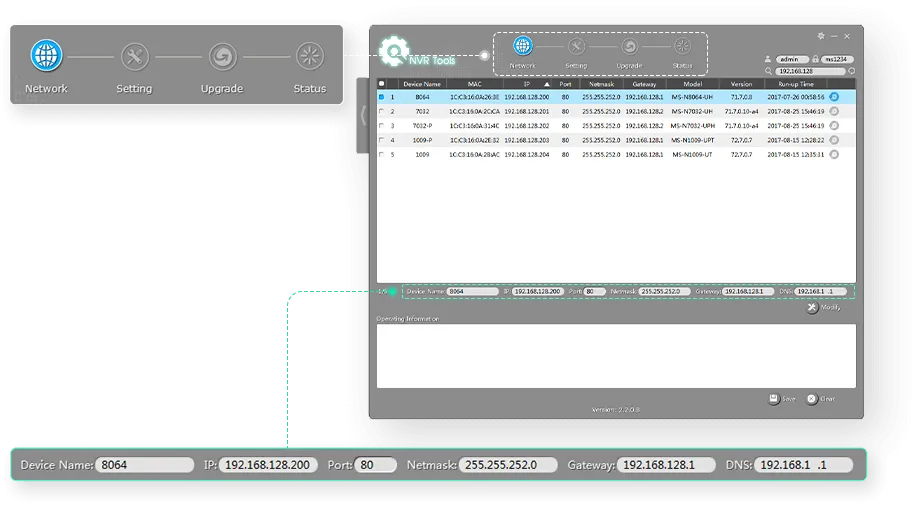Image resolution: width=917 pixels, height=505 pixels.
Task: Toggle the sort arrow on the IP column
Action: click(x=547, y=84)
